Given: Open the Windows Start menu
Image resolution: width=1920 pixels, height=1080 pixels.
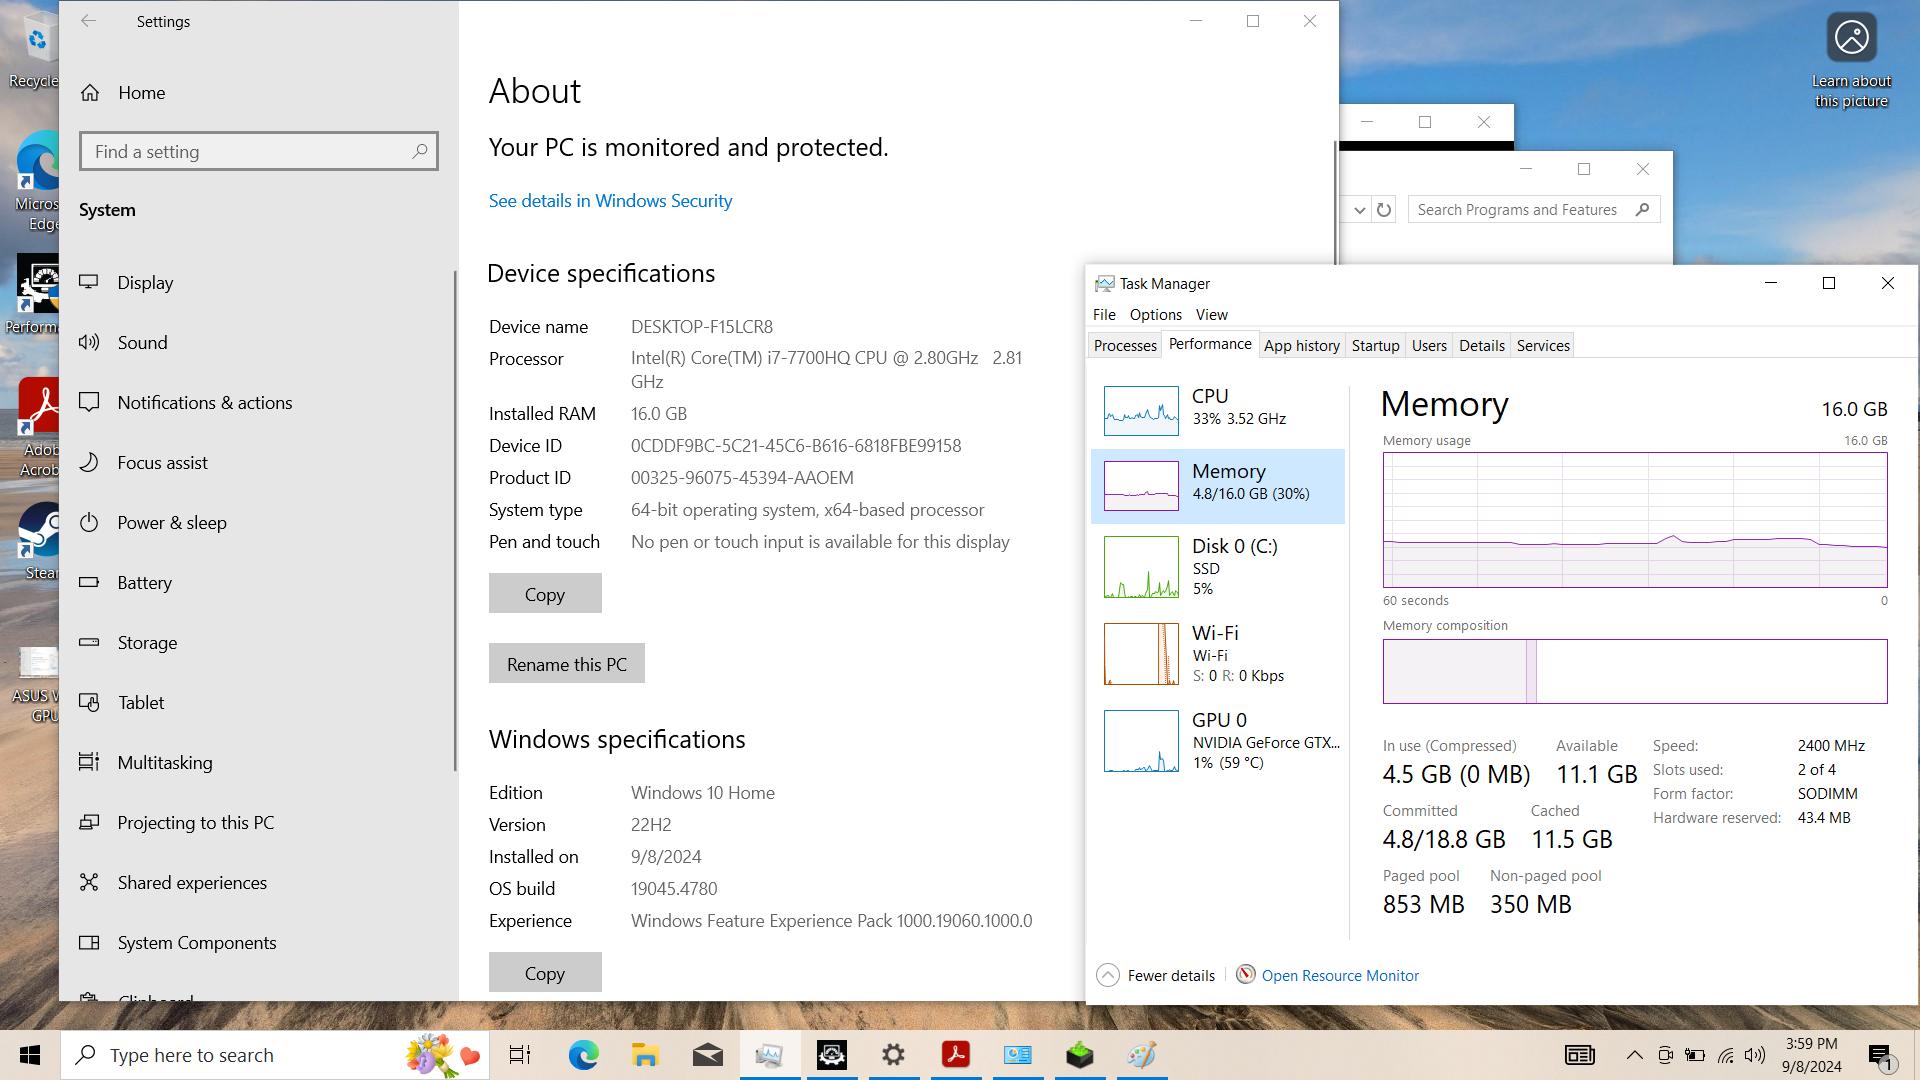Looking at the screenshot, I should click(x=30, y=1055).
